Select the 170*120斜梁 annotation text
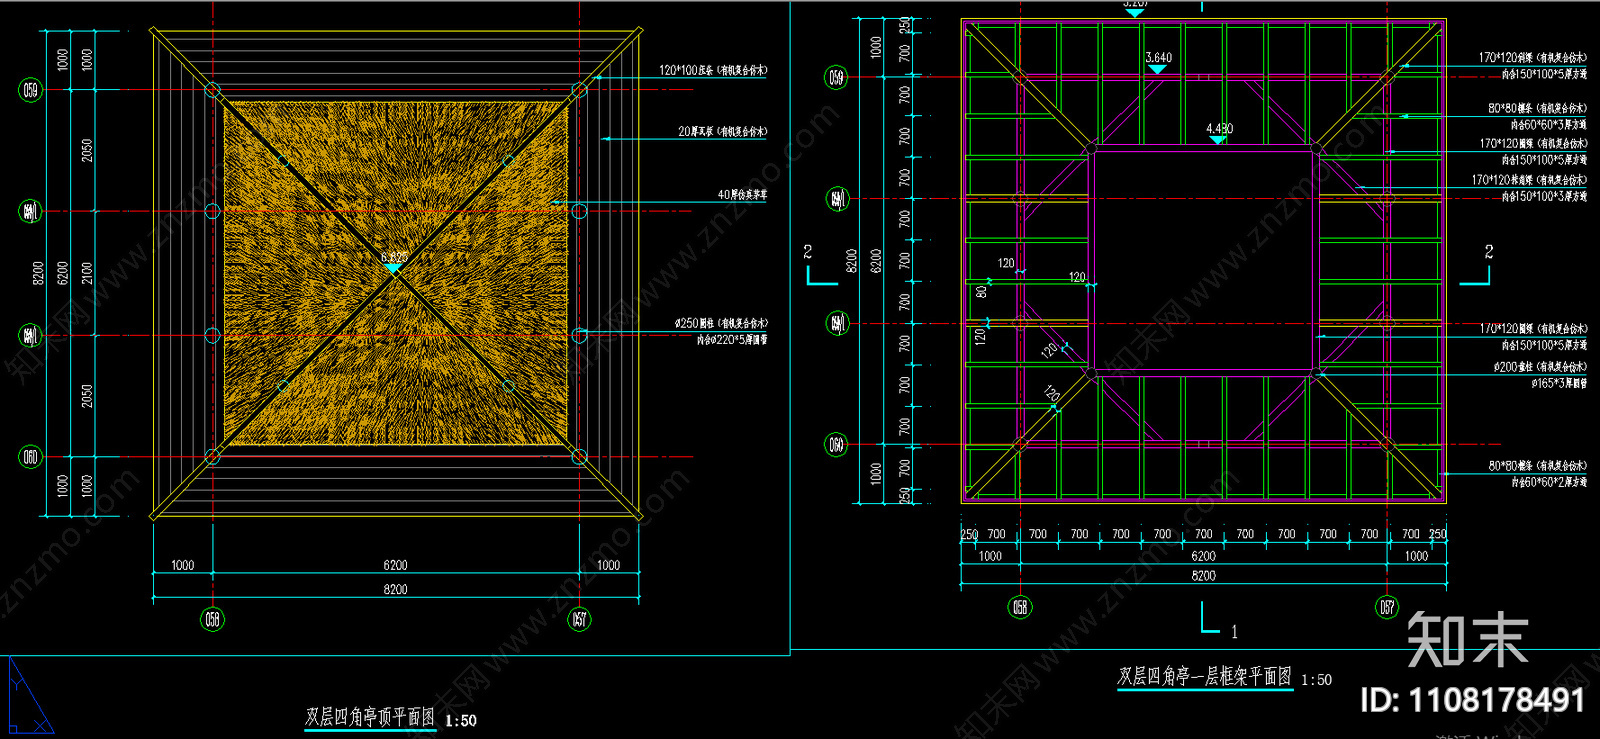This screenshot has height=739, width=1600. 1532,58
